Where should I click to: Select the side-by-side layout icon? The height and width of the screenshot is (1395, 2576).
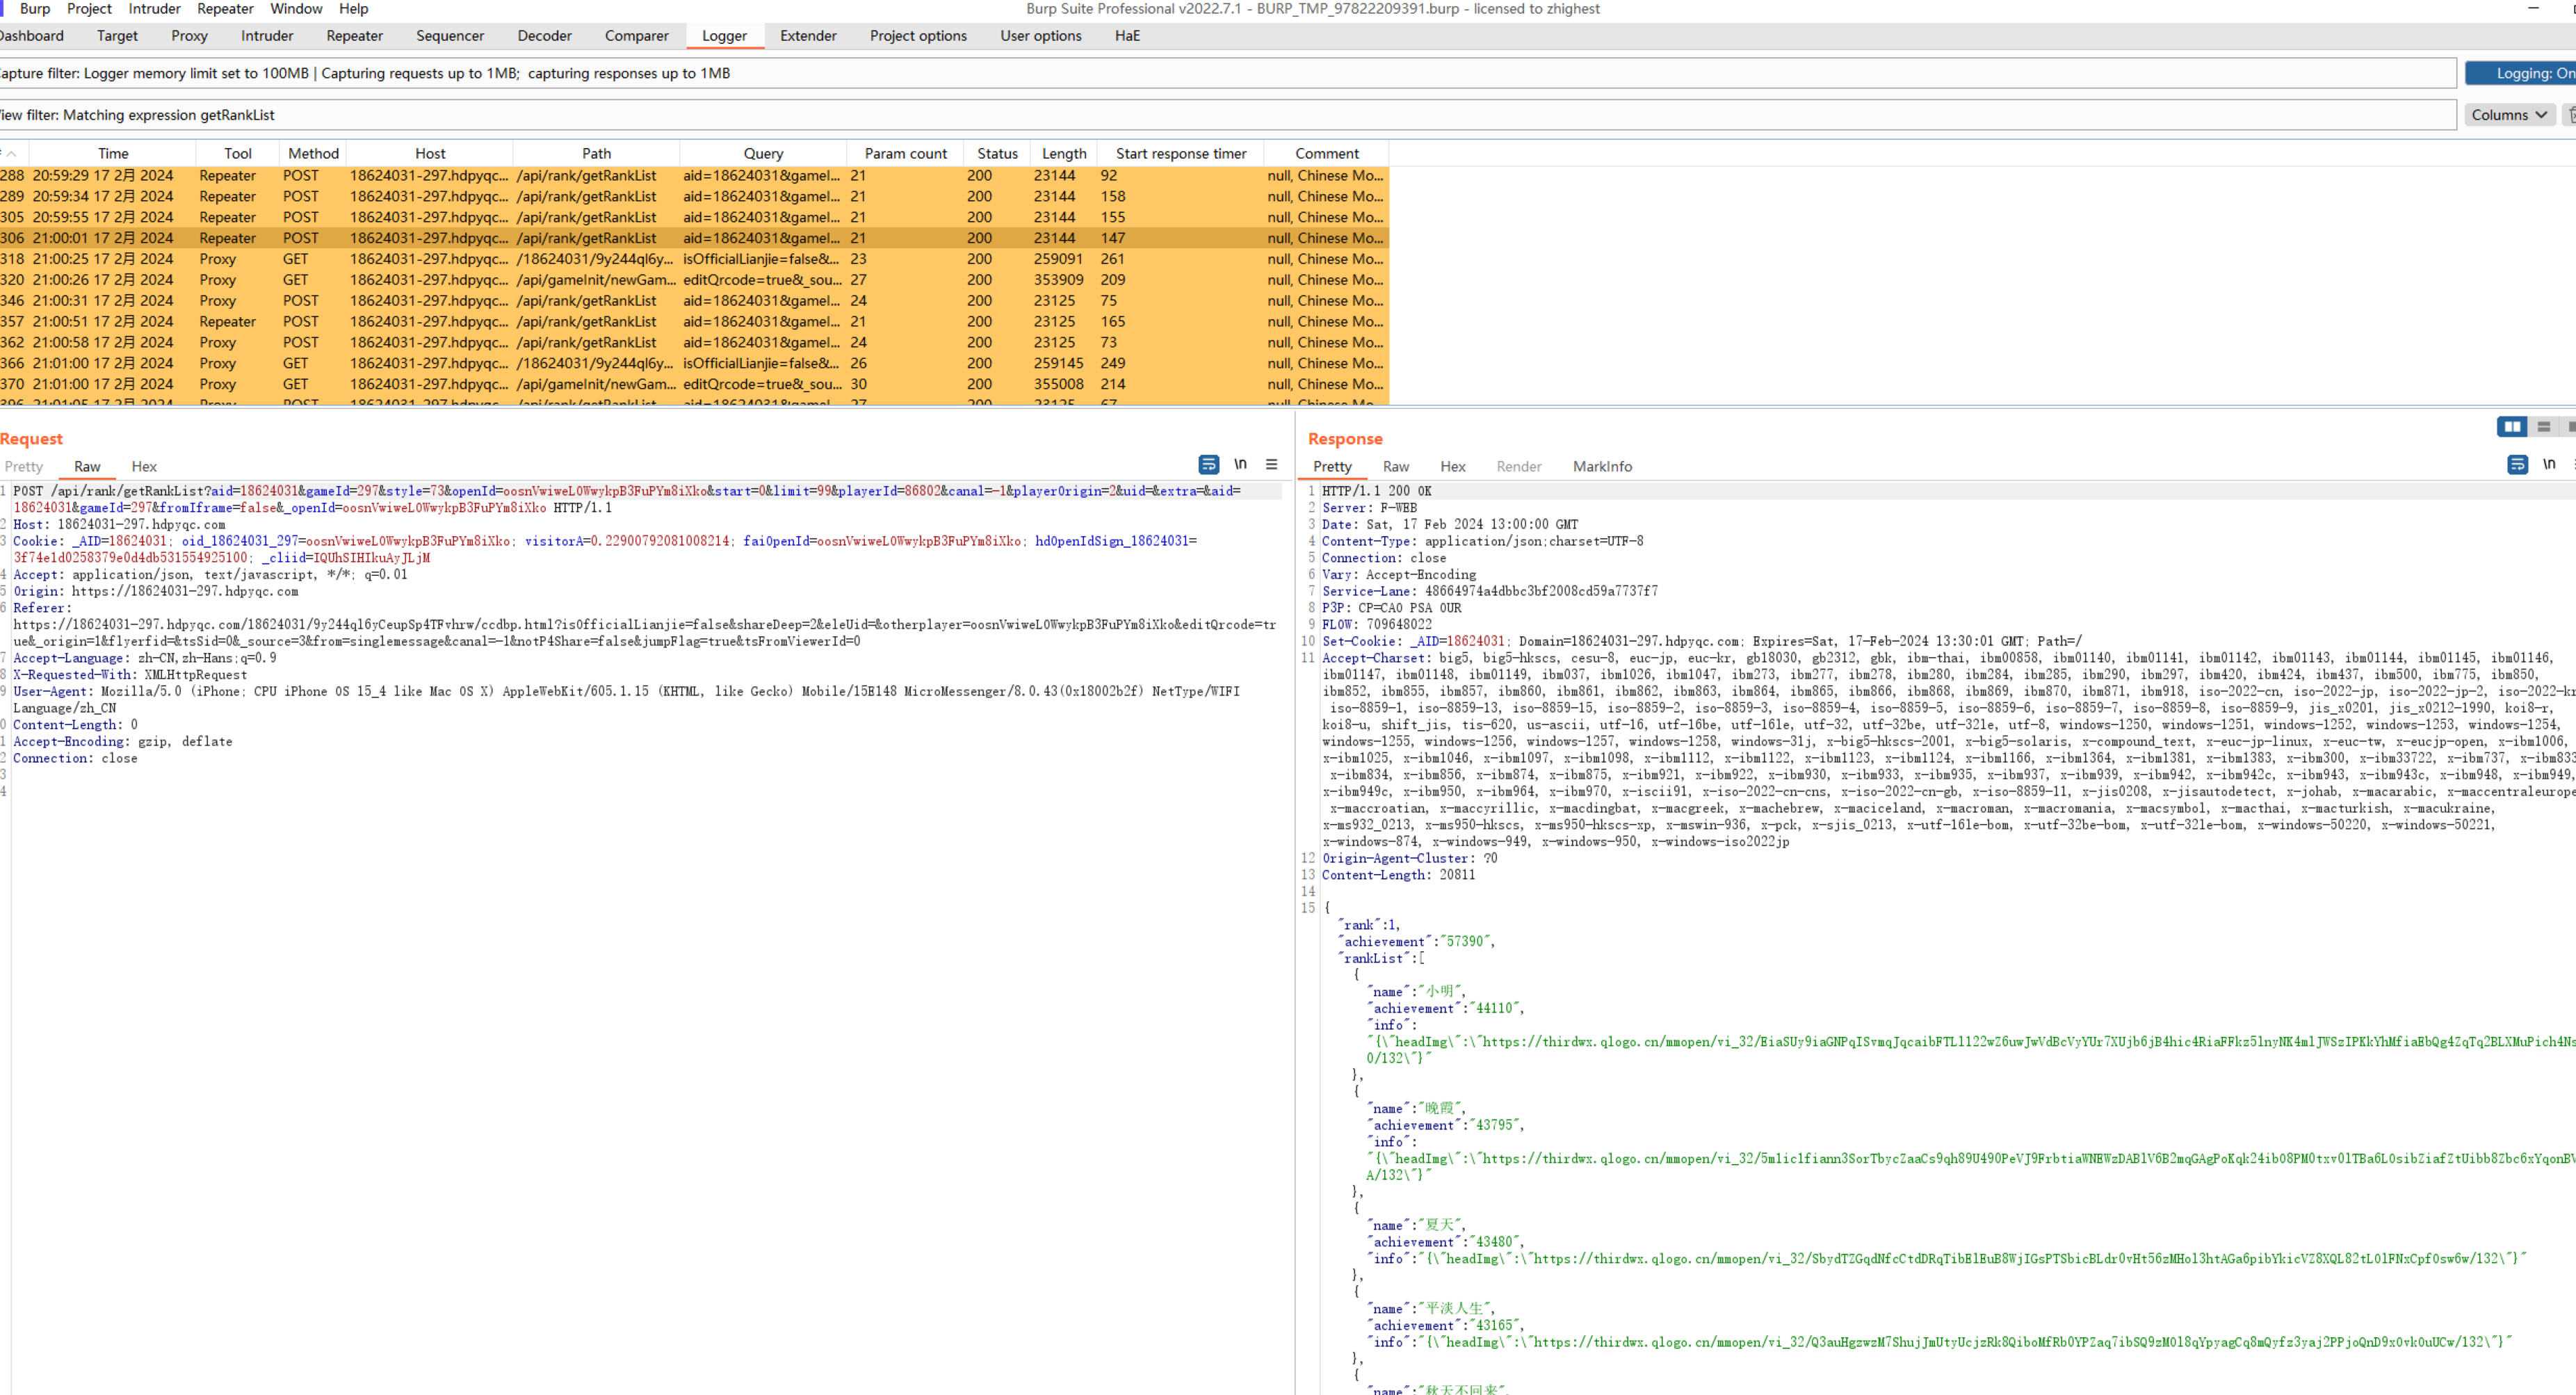pyautogui.click(x=2511, y=427)
